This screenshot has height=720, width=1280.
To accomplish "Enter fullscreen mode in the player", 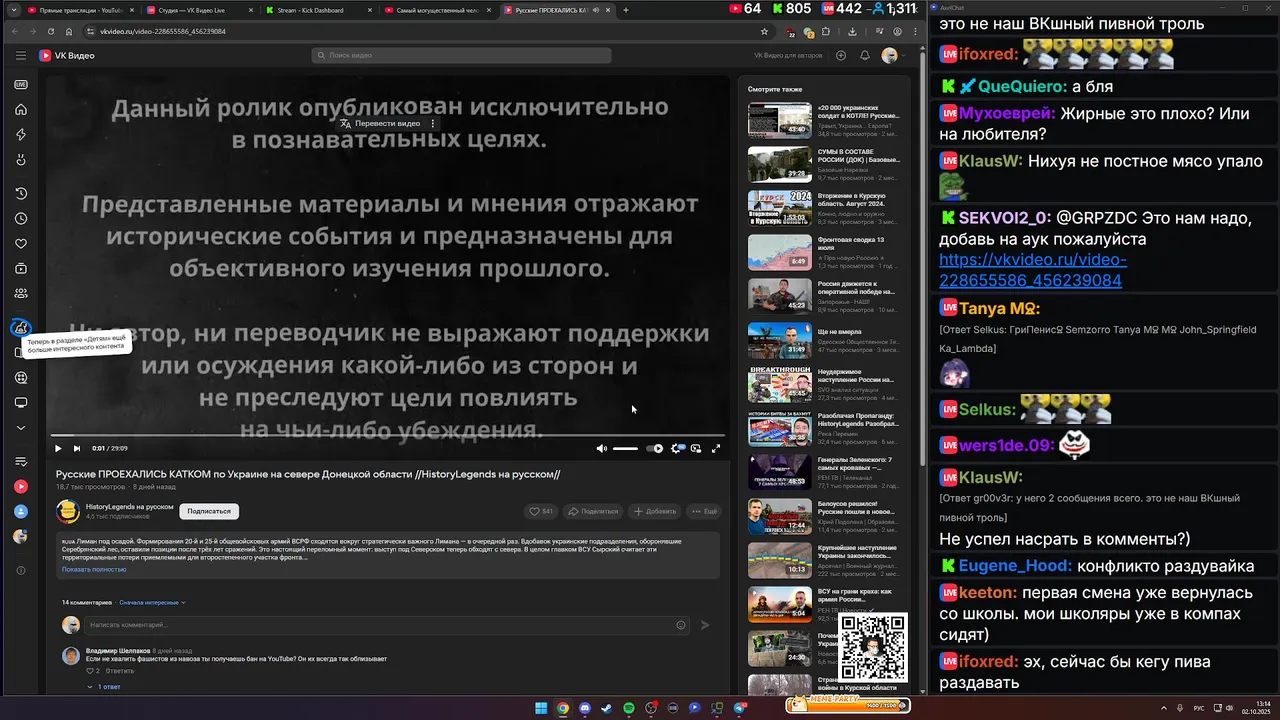I will [716, 448].
